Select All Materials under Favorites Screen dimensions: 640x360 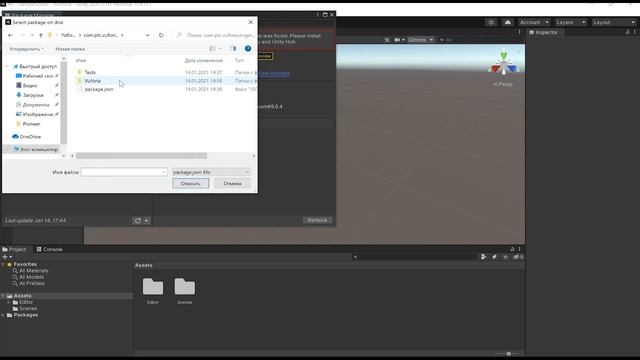click(33, 271)
